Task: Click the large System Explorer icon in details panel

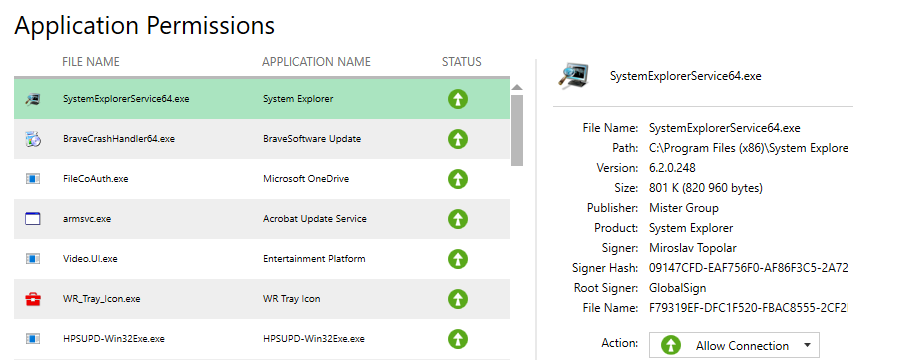Action: point(574,76)
